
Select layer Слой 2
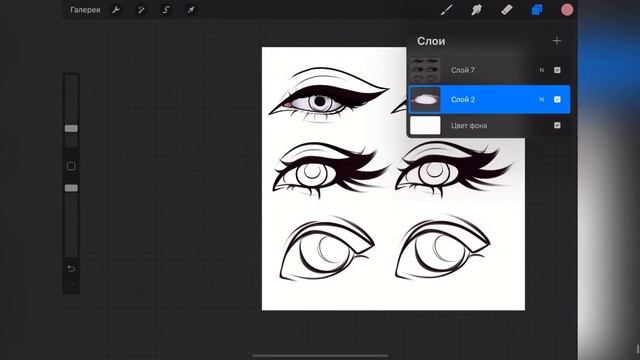pos(489,99)
